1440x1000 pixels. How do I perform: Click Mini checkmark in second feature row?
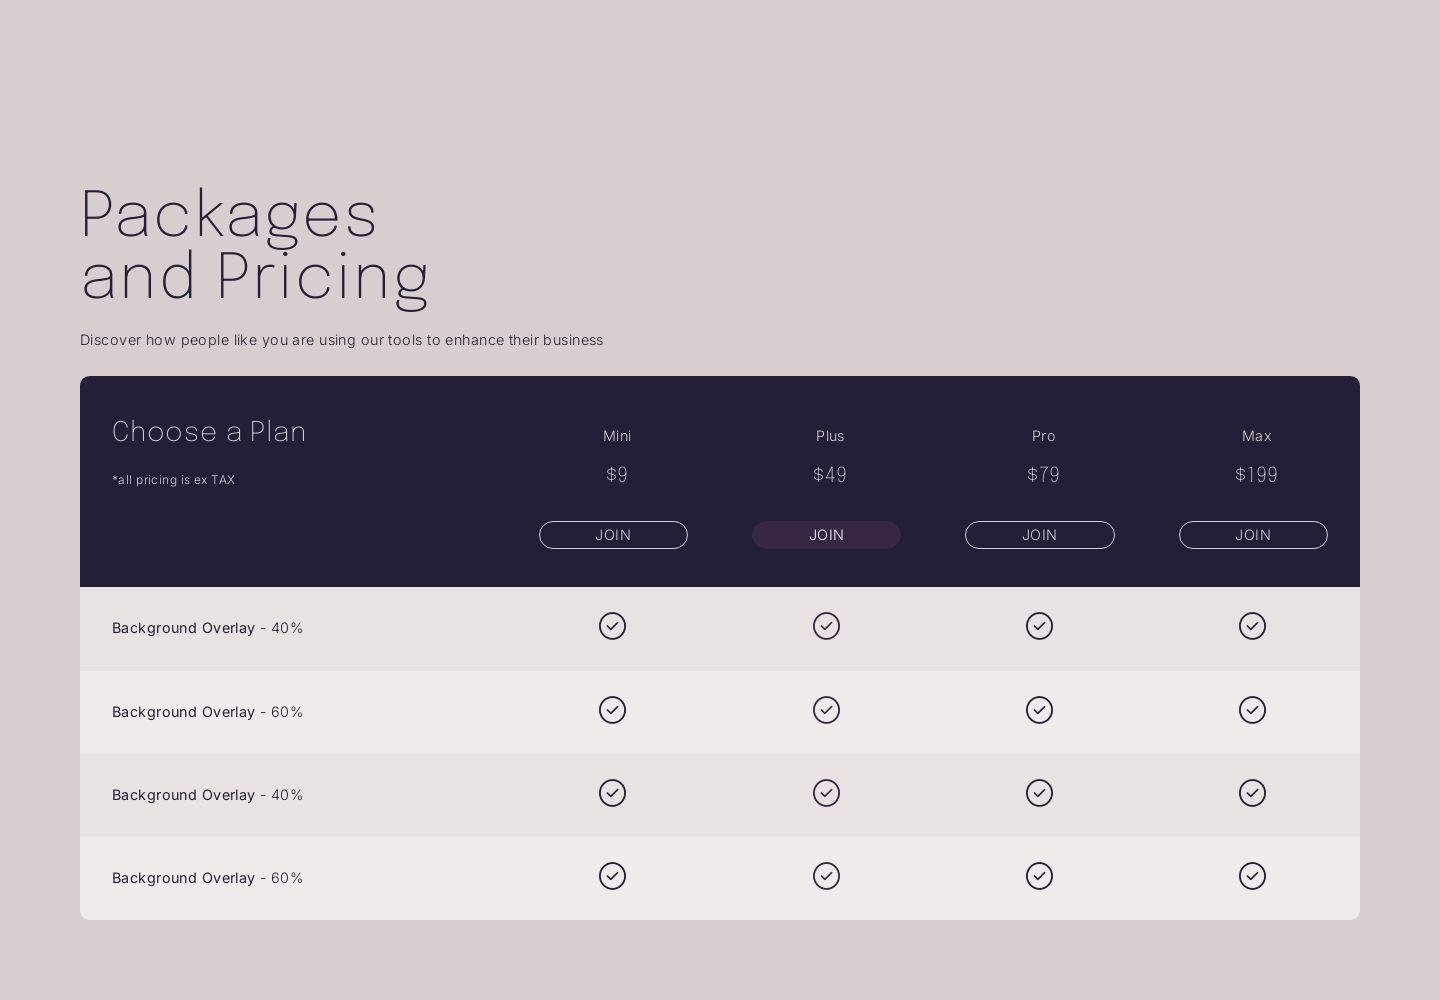[612, 710]
